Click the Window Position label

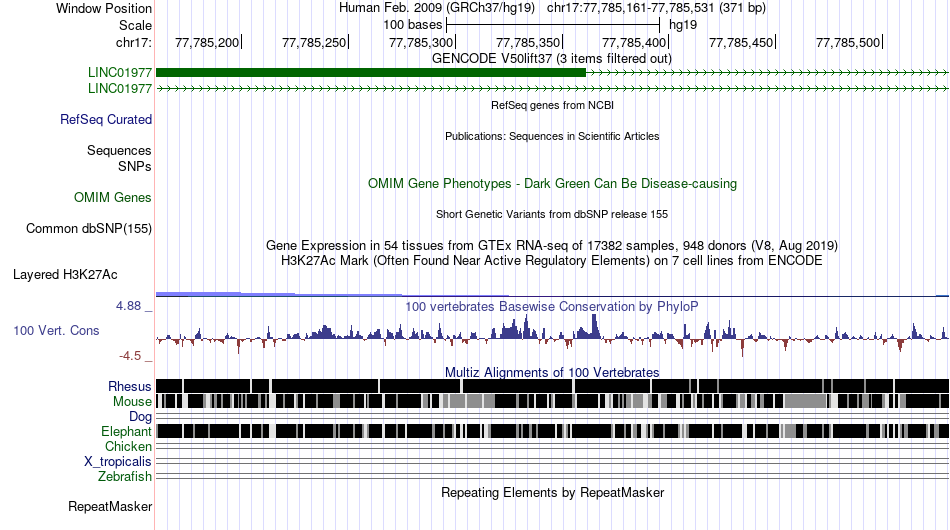pyautogui.click(x=104, y=8)
